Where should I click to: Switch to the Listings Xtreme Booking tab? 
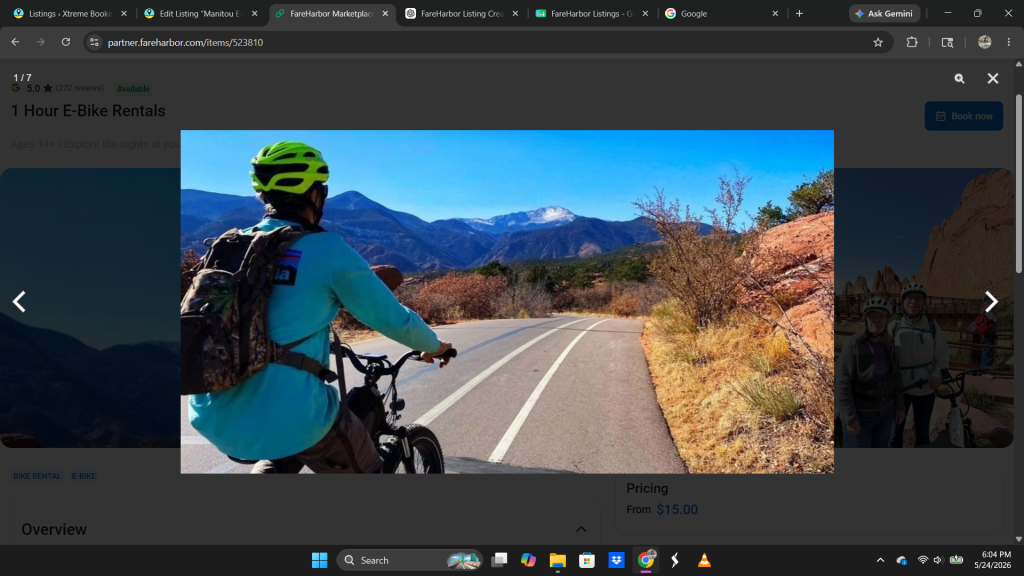[70, 14]
